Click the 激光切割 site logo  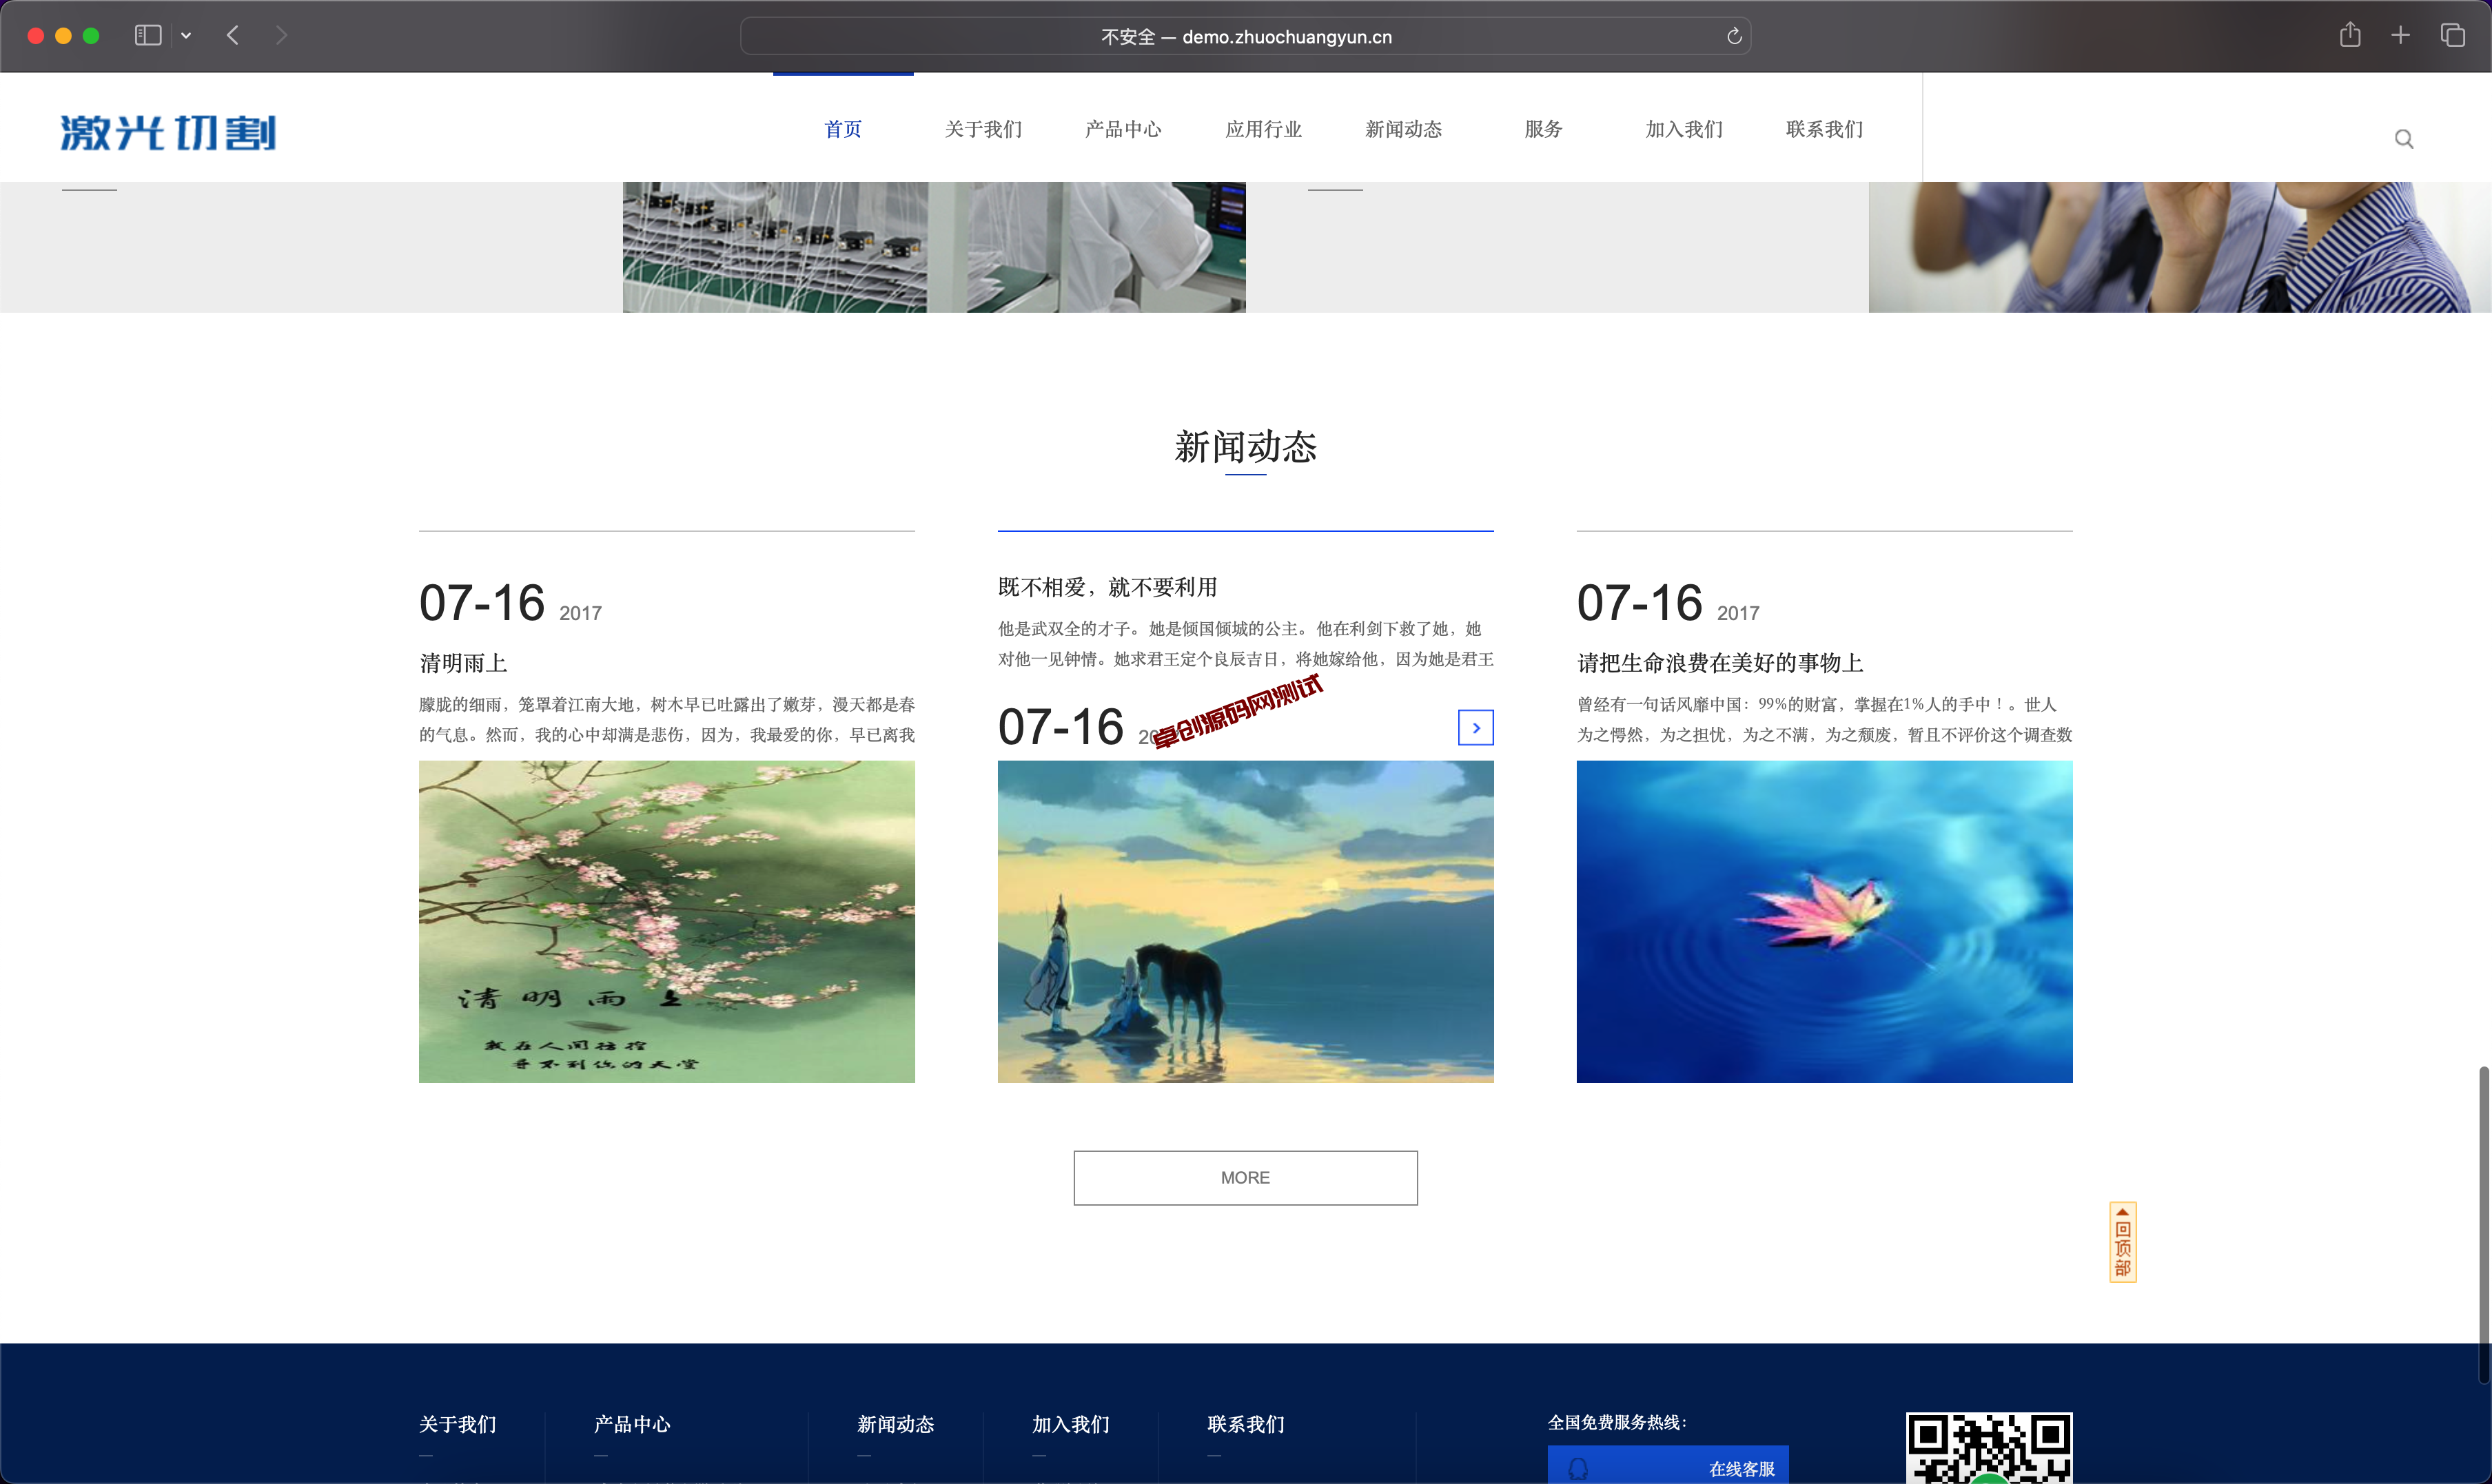point(168,132)
